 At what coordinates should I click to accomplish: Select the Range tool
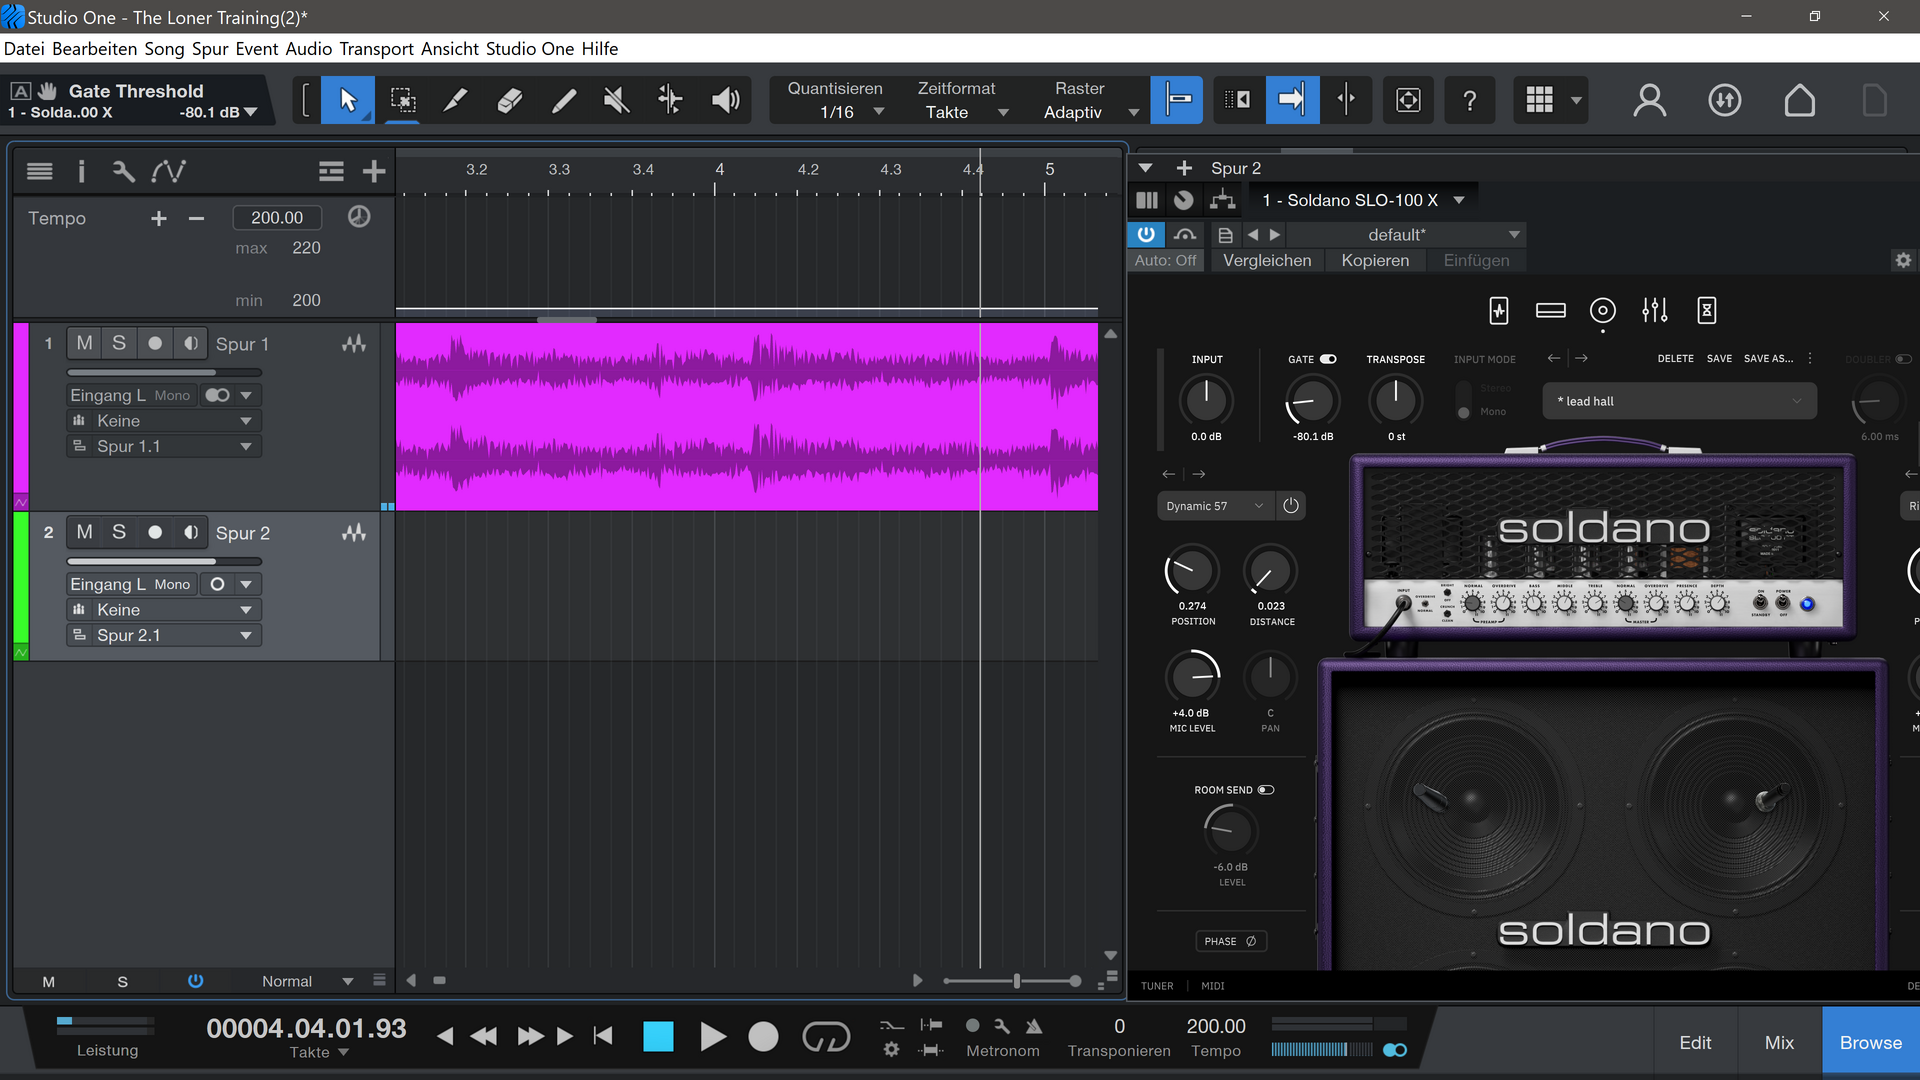[402, 100]
